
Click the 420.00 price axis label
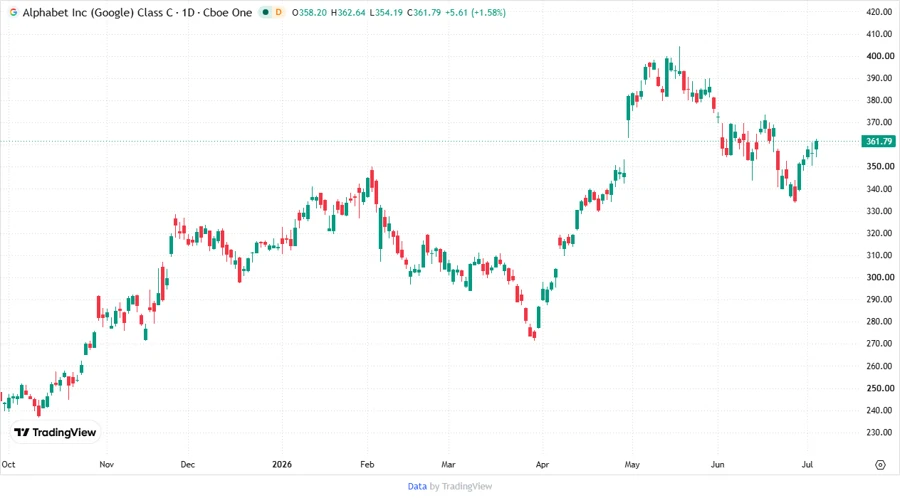click(x=880, y=11)
